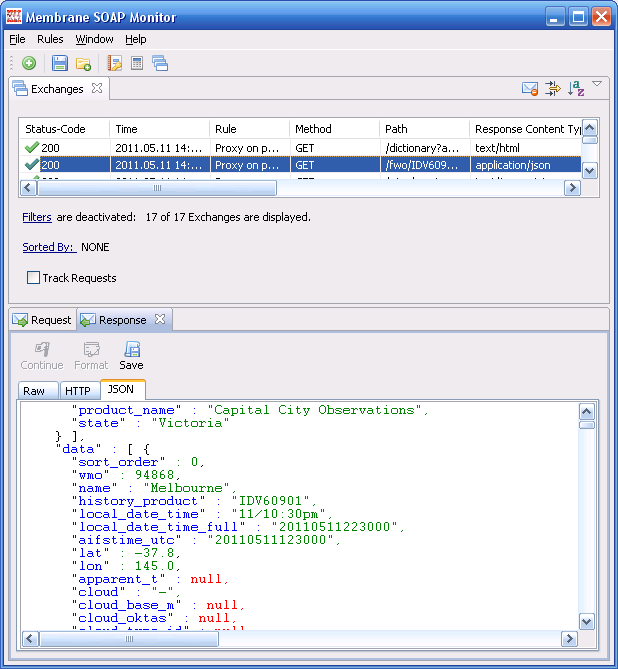Click the green add rule toolbar icon
Image resolution: width=618 pixels, height=669 pixels.
(29, 64)
